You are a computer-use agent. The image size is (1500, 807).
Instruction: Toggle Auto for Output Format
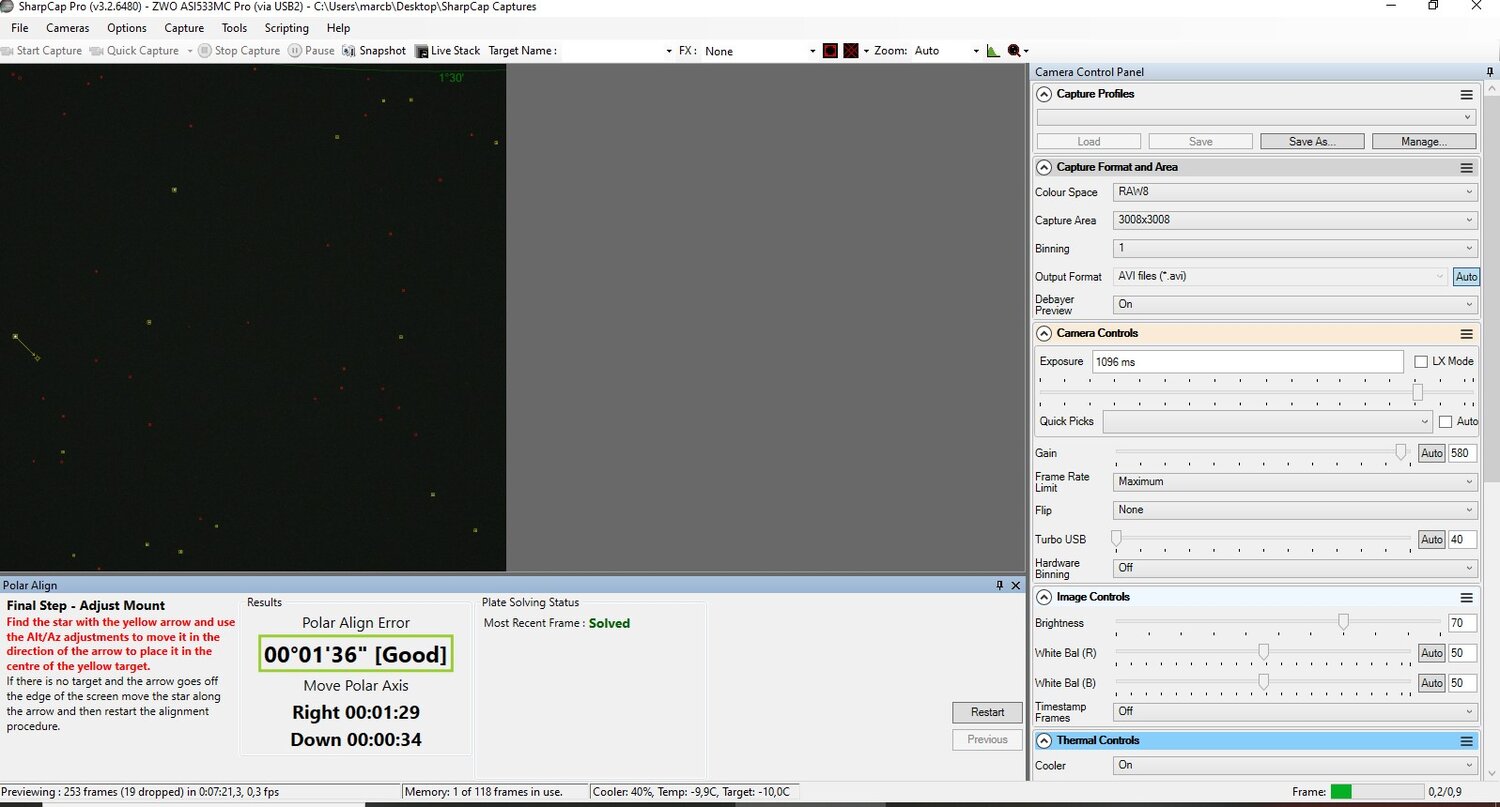(x=1466, y=277)
